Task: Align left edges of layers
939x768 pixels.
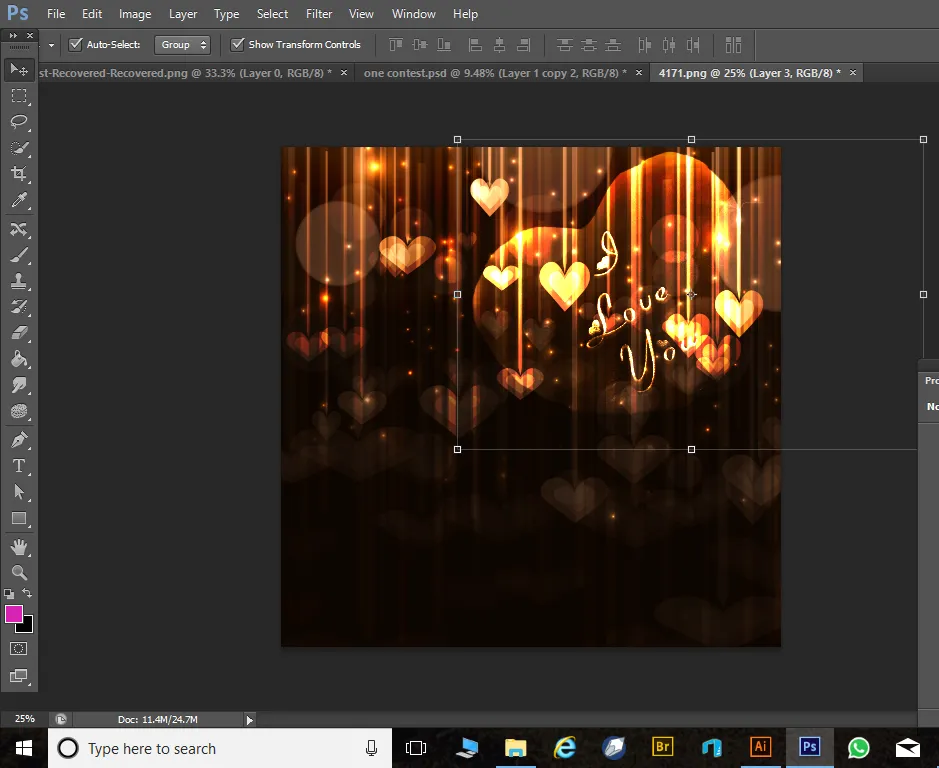Action: (475, 45)
